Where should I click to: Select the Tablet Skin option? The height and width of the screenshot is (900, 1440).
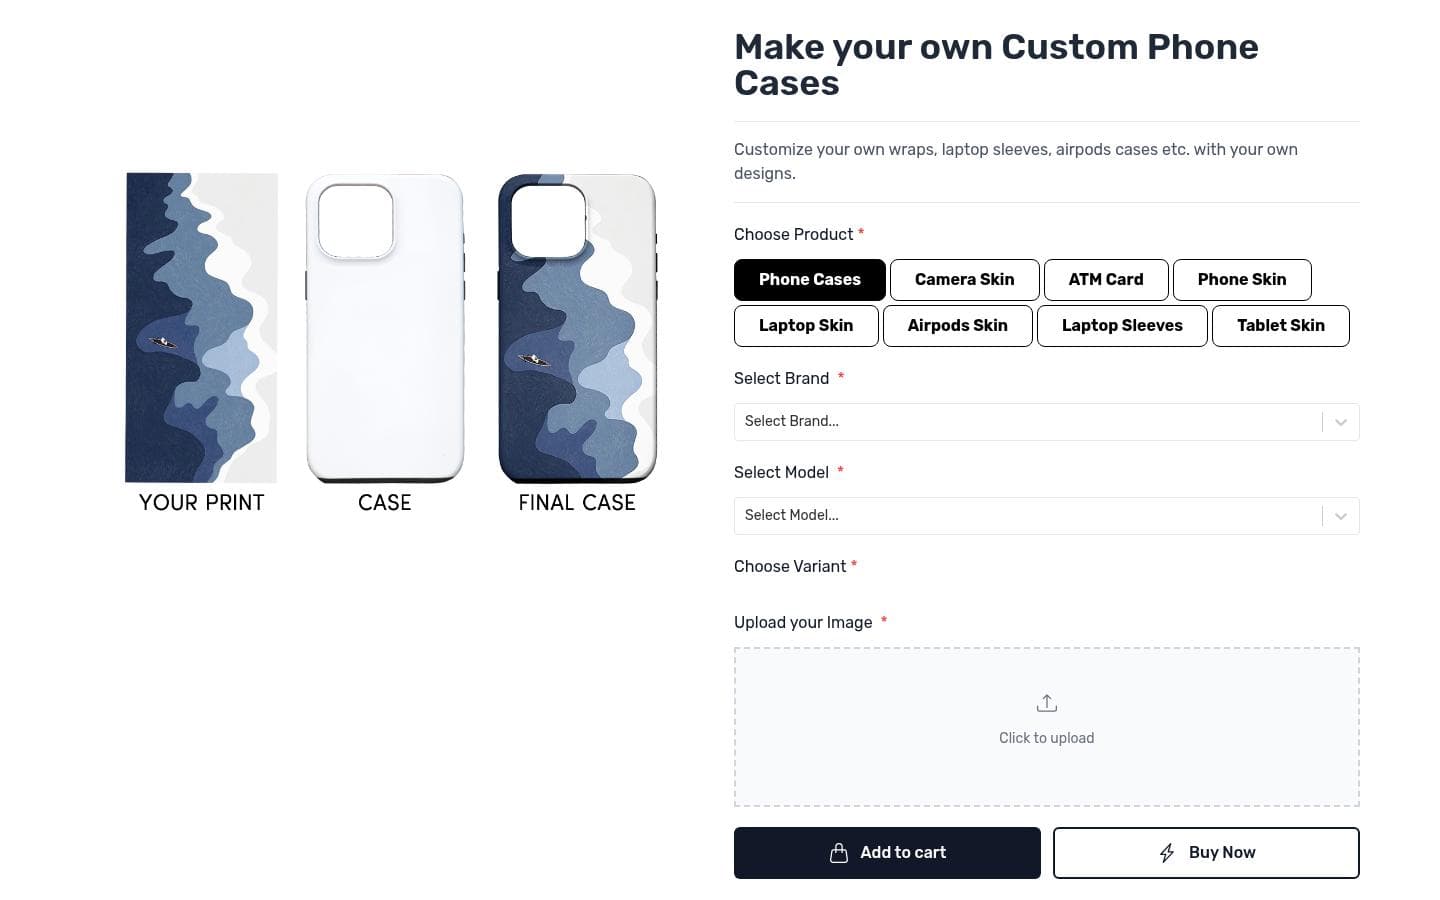(x=1280, y=326)
